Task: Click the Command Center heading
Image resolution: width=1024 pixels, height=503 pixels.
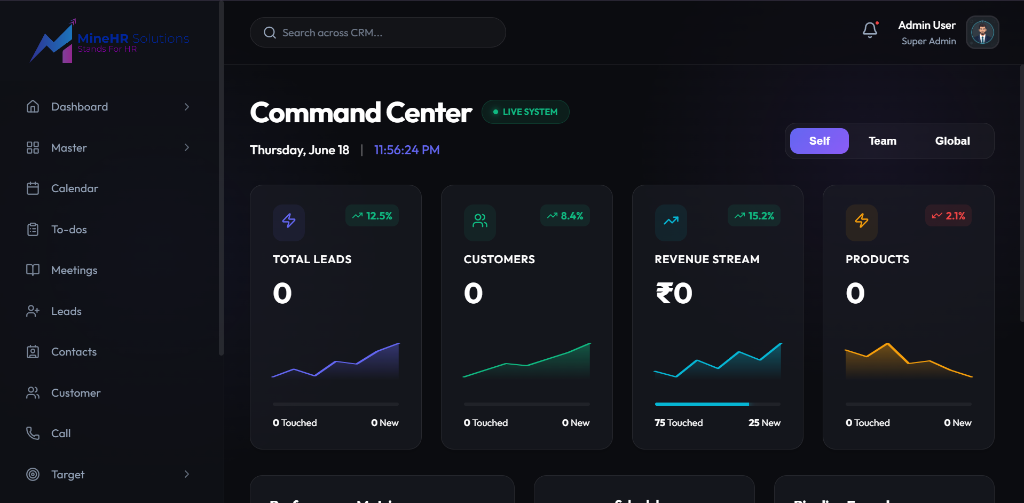Action: pyautogui.click(x=360, y=112)
